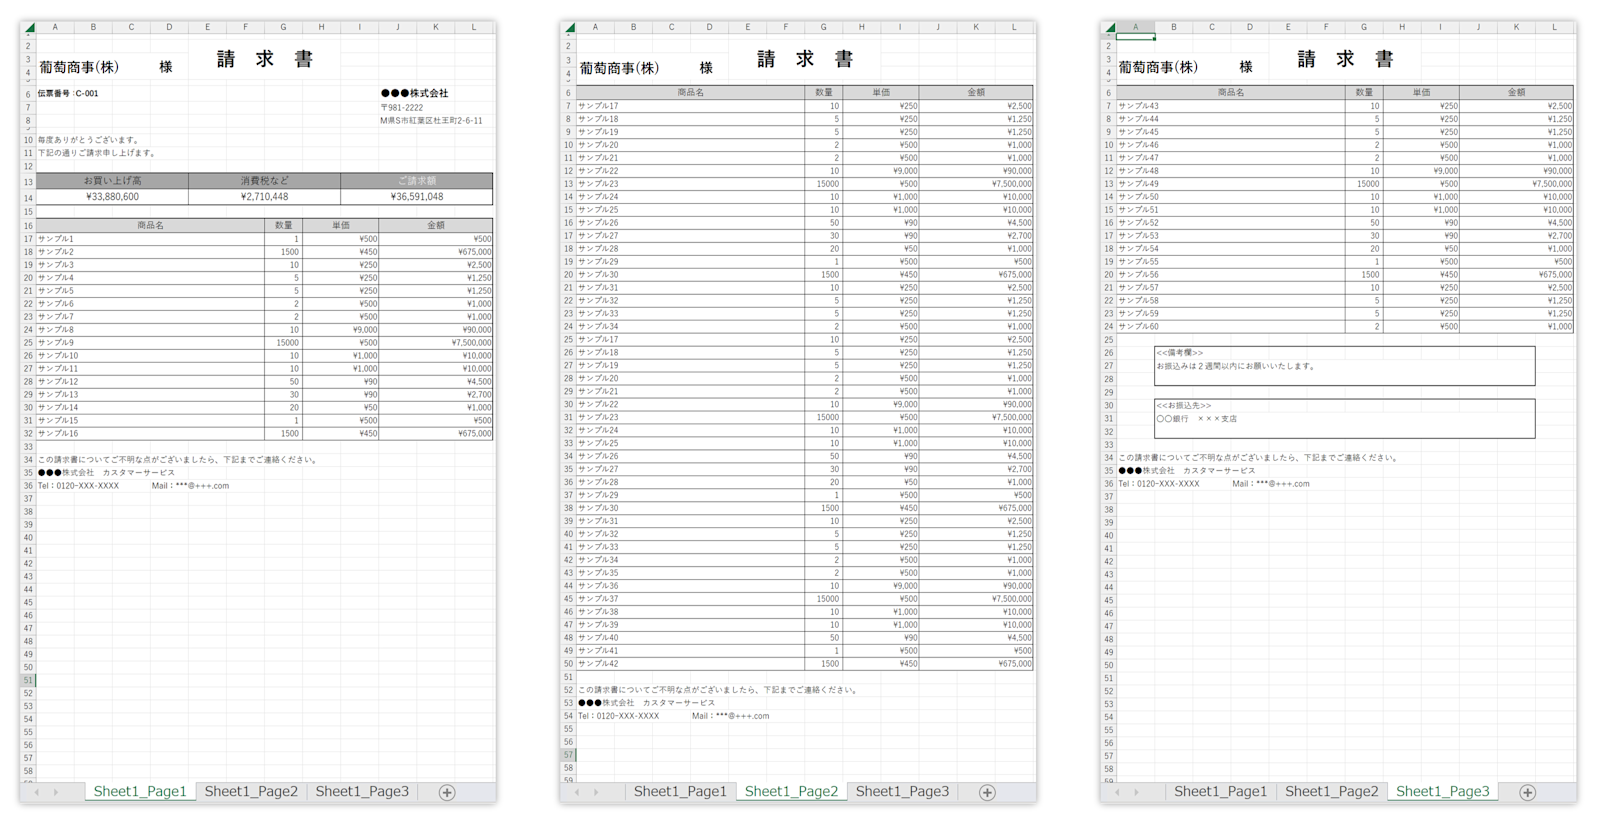Viewport: 1600px width, 822px height.
Task: Click the next-sheet arrow in the left window
Action: click(56, 792)
